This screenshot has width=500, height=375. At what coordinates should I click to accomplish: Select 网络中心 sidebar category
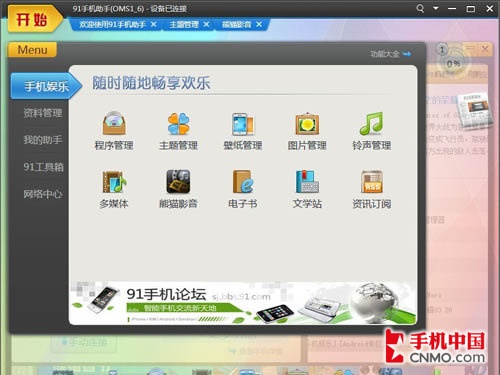tap(43, 194)
